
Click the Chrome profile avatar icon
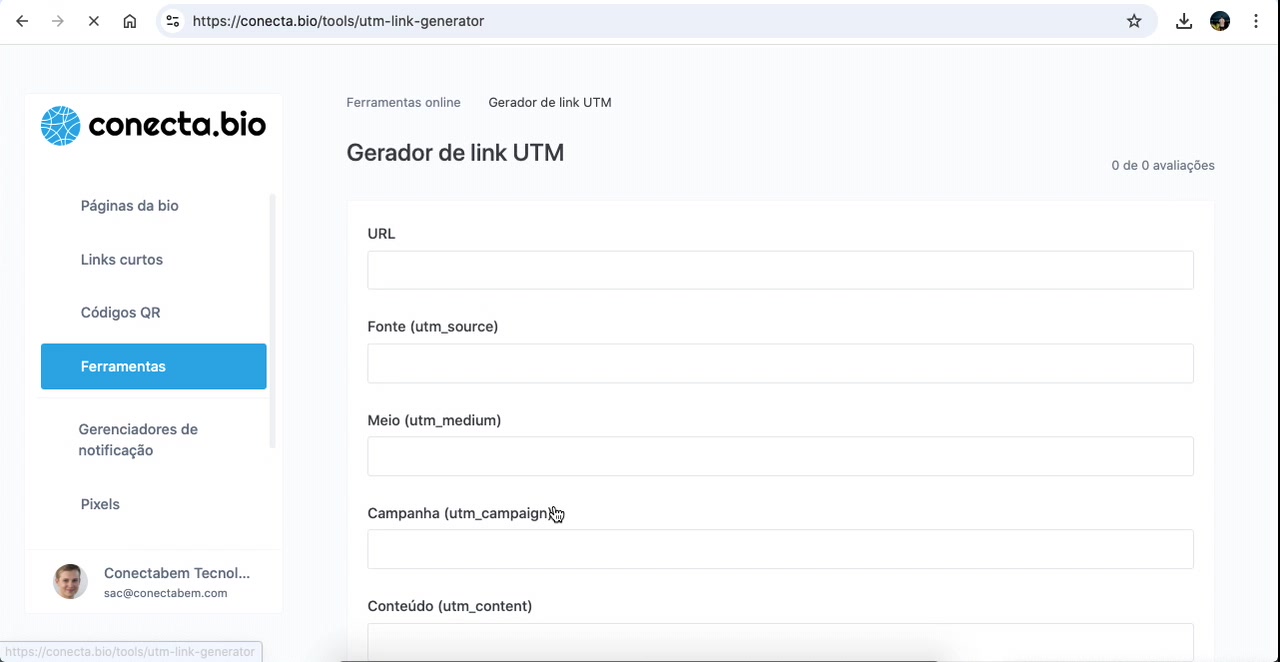1219,20
